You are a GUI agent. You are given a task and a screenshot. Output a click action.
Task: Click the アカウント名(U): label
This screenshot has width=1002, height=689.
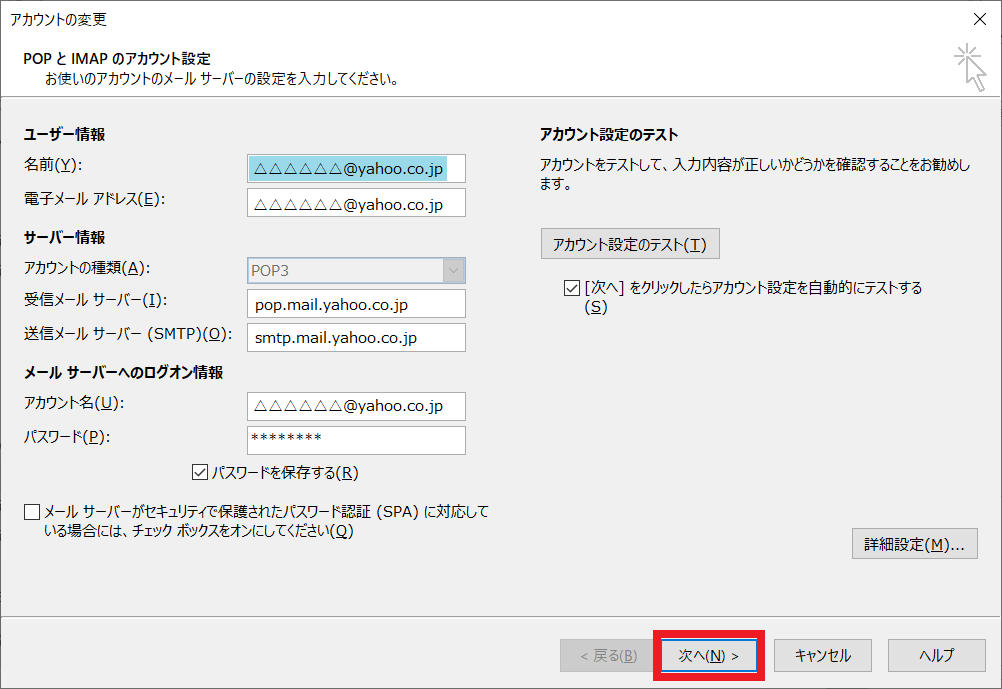tap(74, 403)
